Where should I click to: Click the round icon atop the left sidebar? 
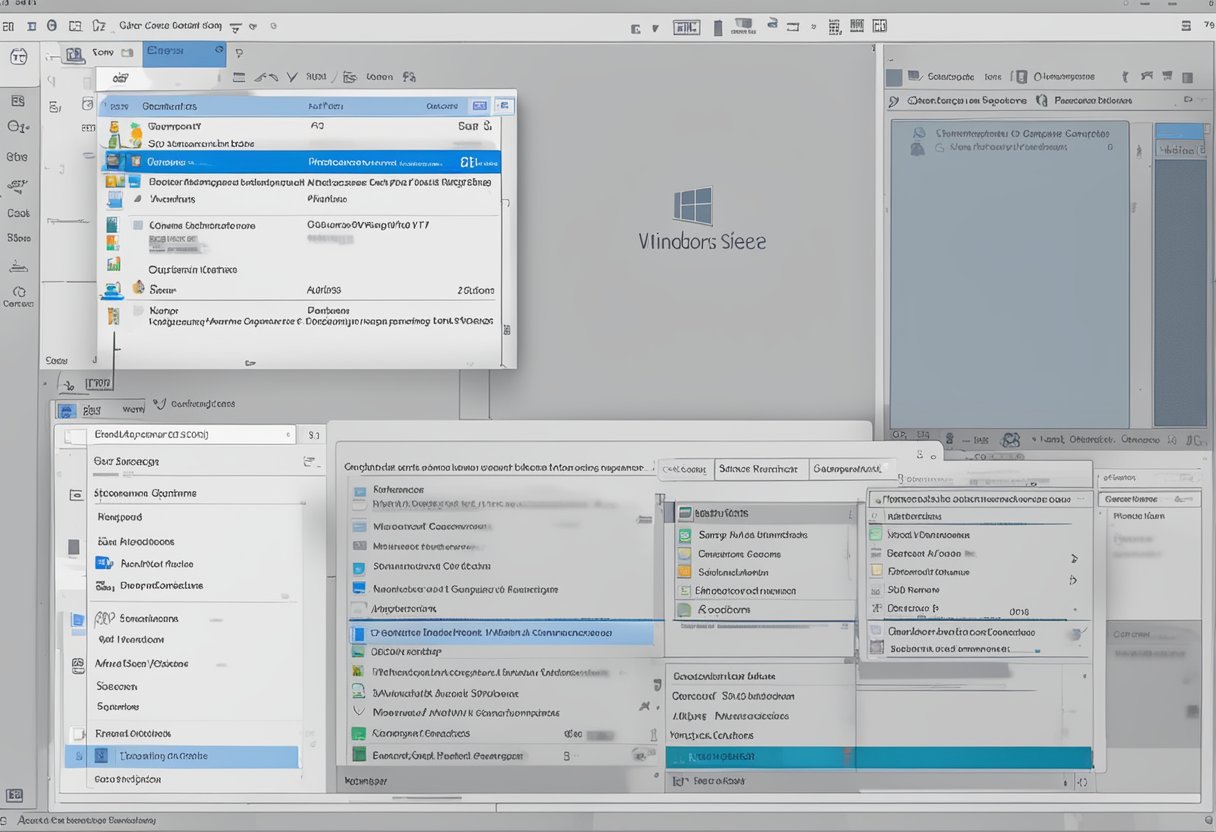(x=19, y=56)
